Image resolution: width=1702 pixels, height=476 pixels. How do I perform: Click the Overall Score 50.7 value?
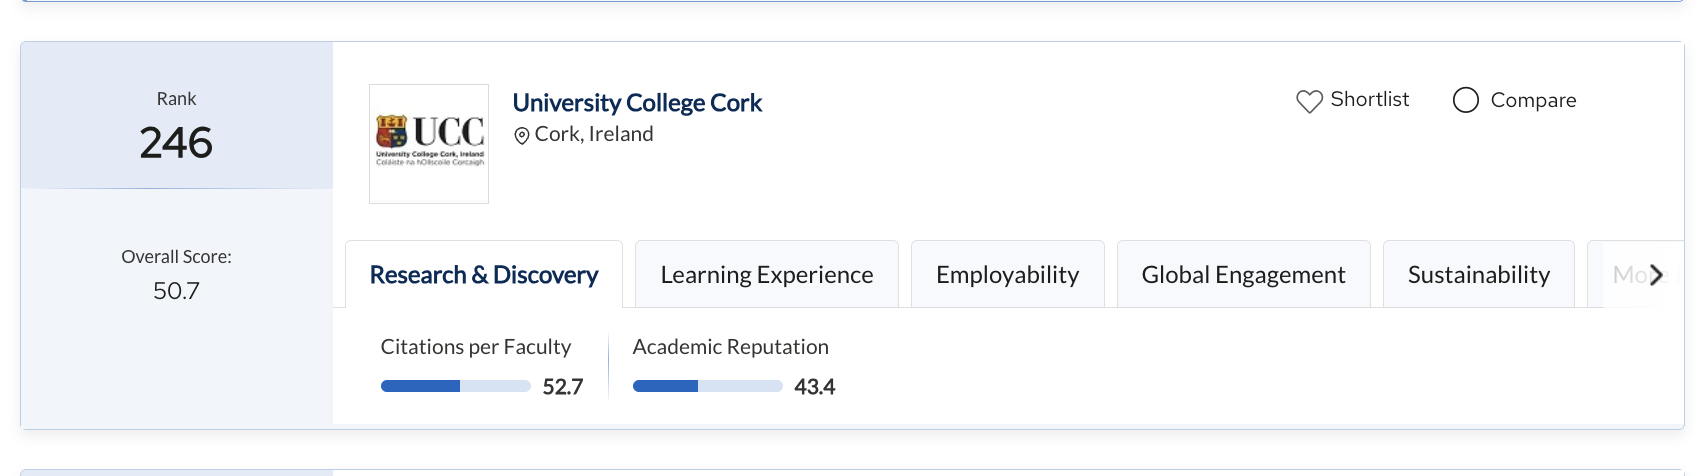[176, 291]
